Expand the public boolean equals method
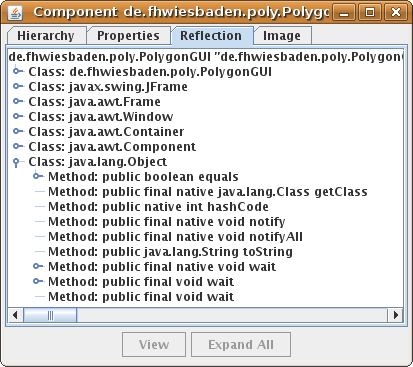This screenshot has height=367, width=413. (x=38, y=176)
